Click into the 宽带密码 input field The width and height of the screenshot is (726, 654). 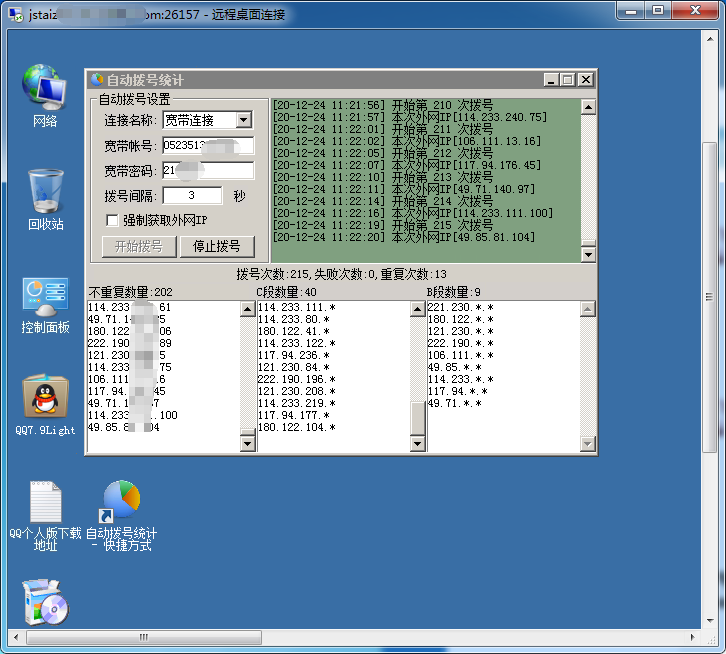pyautogui.click(x=208, y=170)
